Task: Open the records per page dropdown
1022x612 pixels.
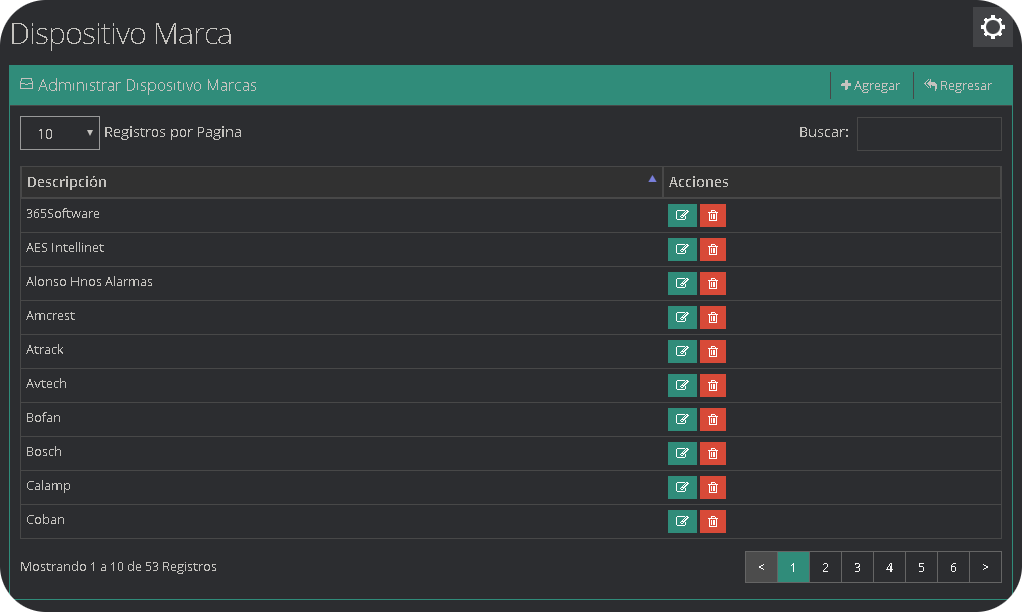Action: [x=60, y=133]
